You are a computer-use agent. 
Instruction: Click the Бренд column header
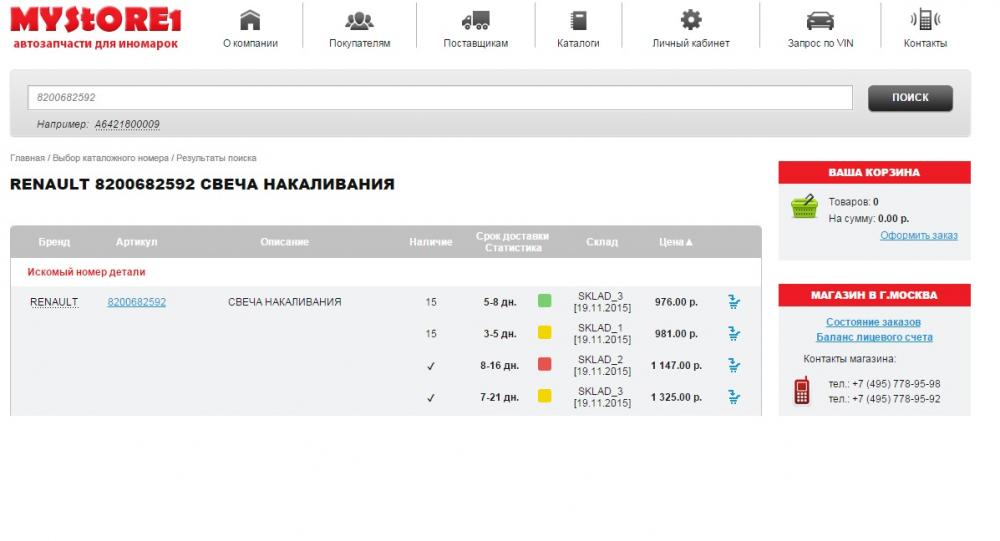54,242
